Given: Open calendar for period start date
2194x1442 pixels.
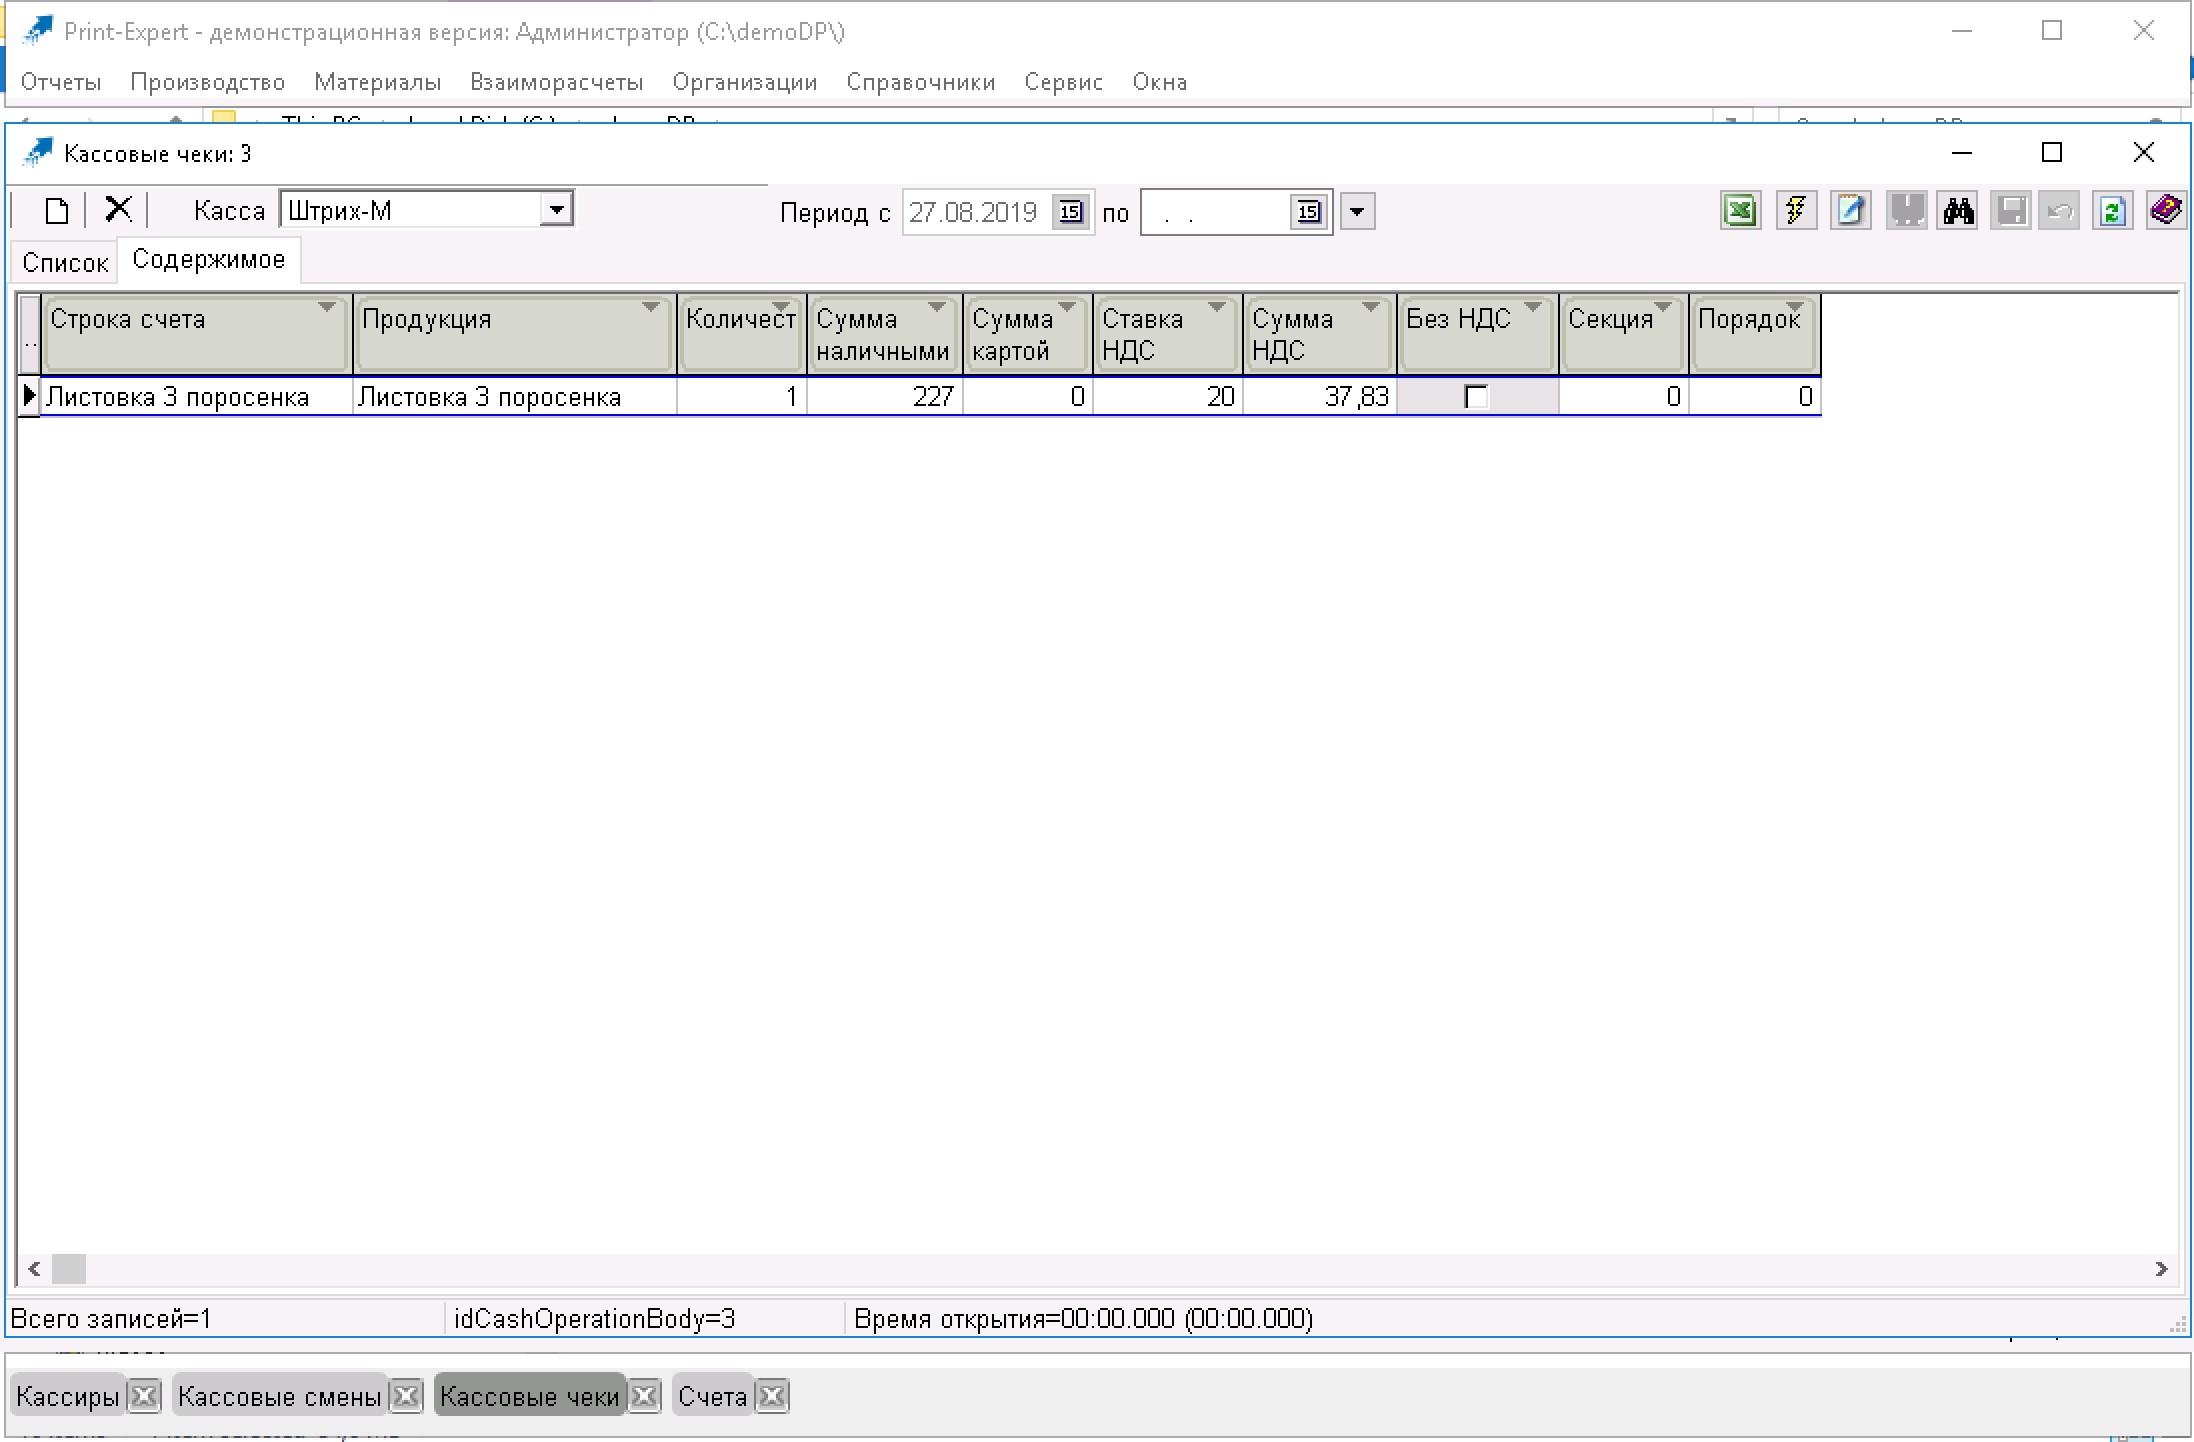Looking at the screenshot, I should pyautogui.click(x=1070, y=212).
